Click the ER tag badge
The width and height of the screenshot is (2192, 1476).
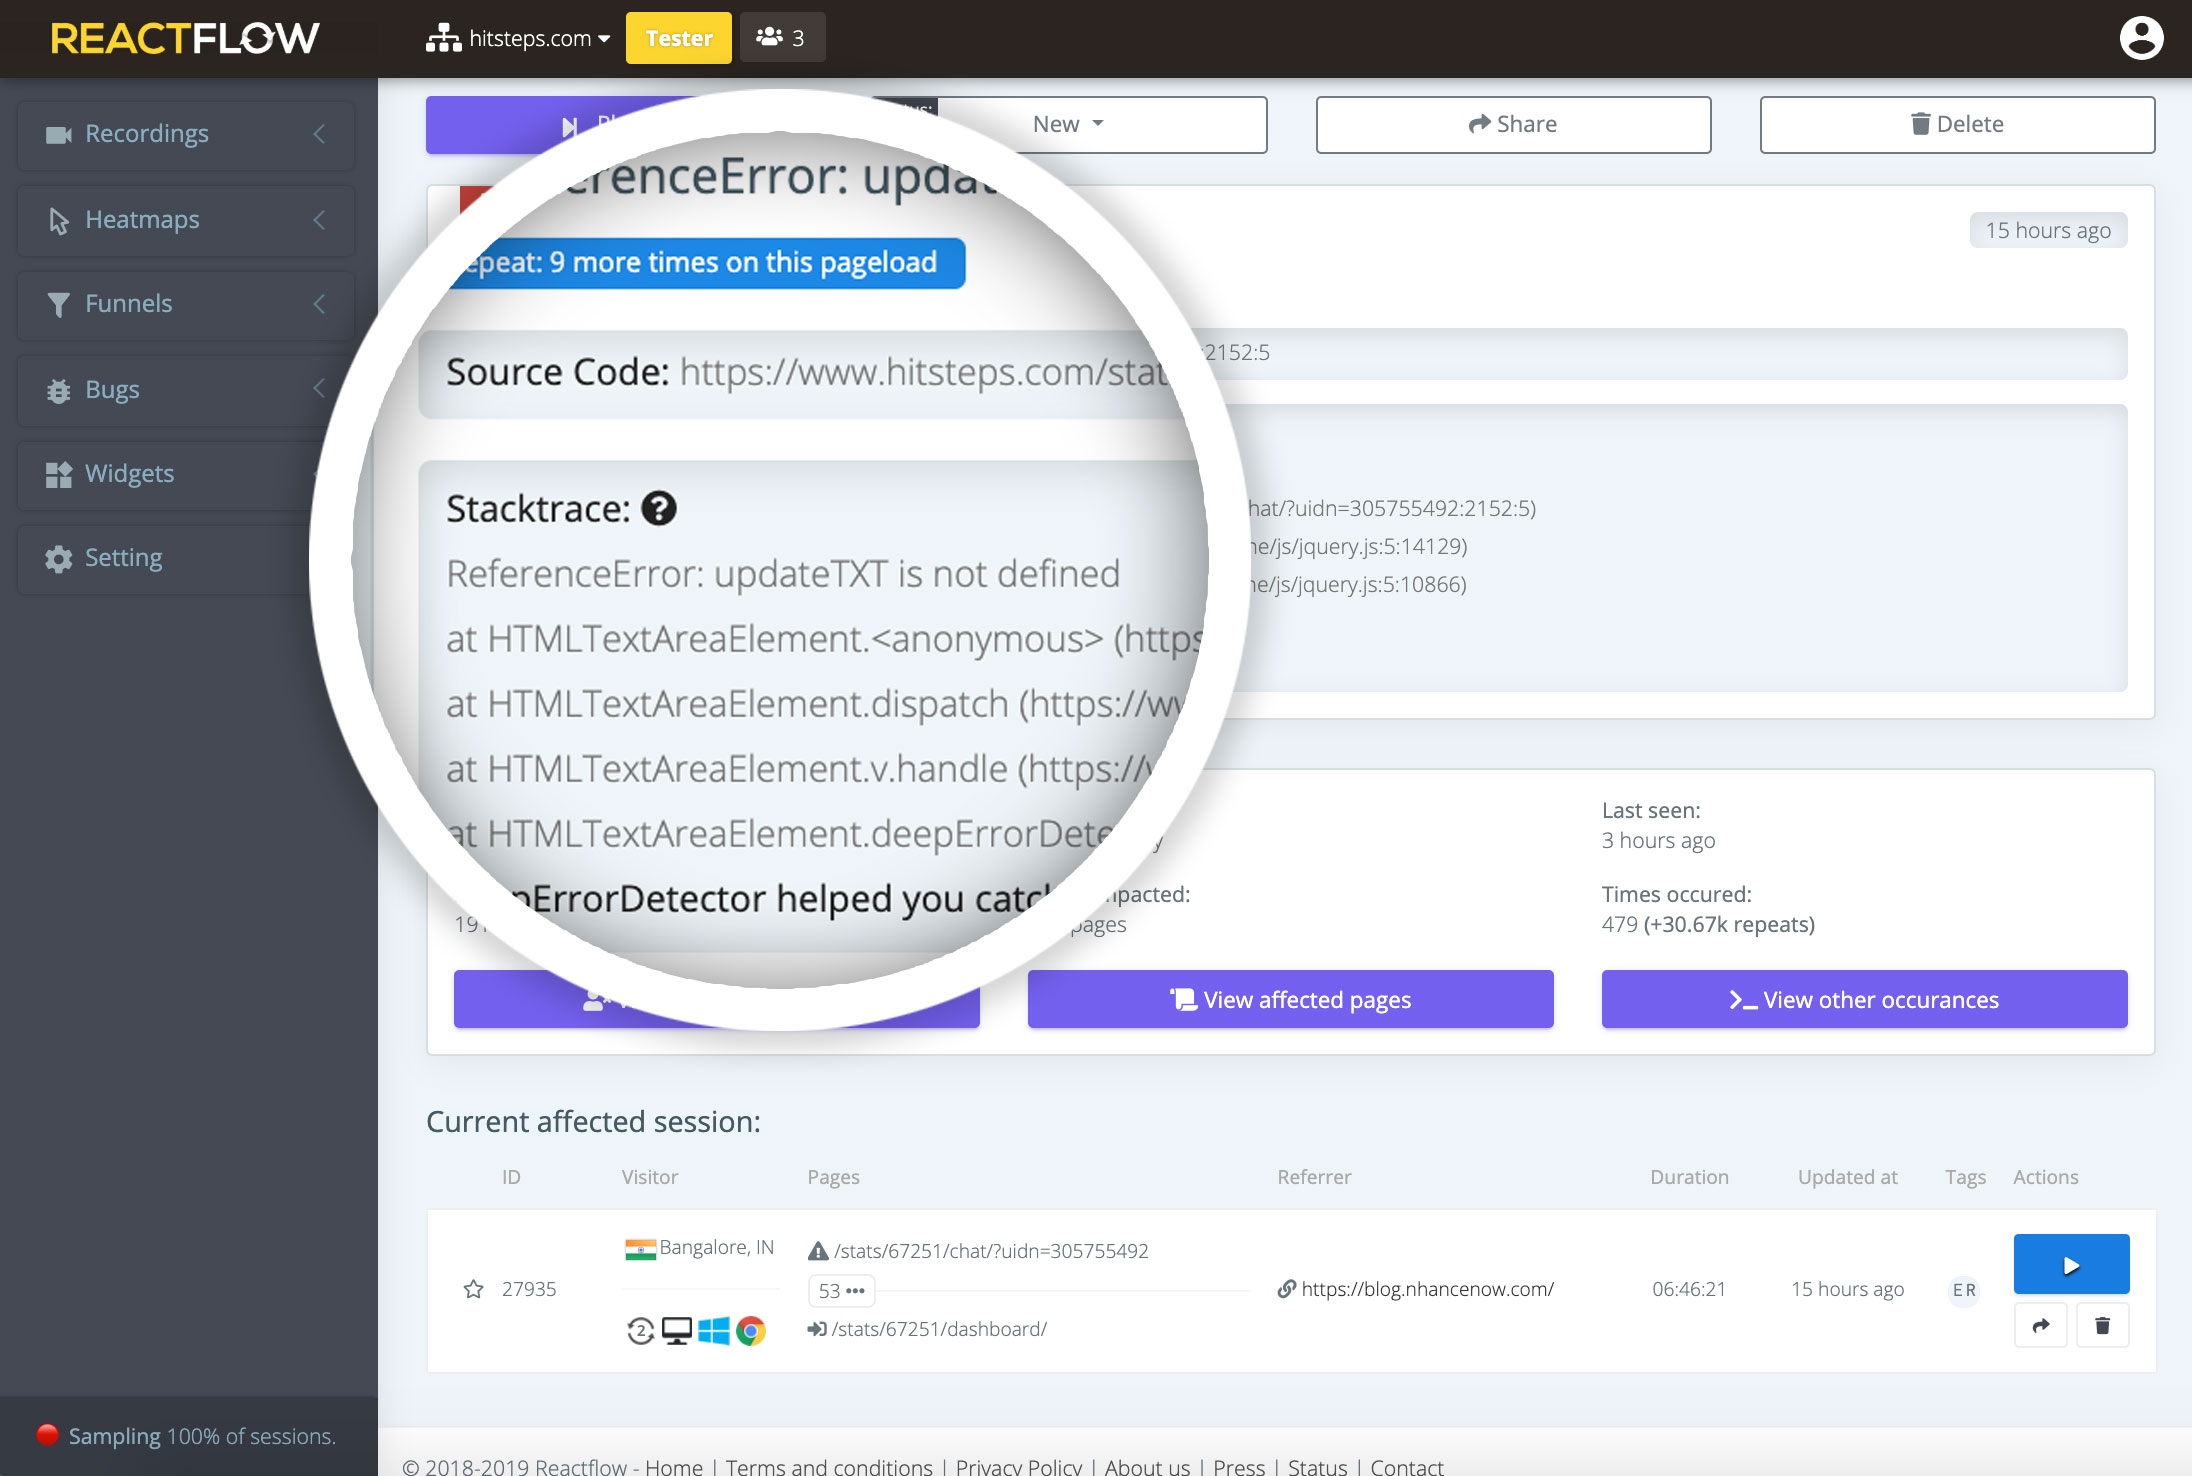[1964, 1290]
